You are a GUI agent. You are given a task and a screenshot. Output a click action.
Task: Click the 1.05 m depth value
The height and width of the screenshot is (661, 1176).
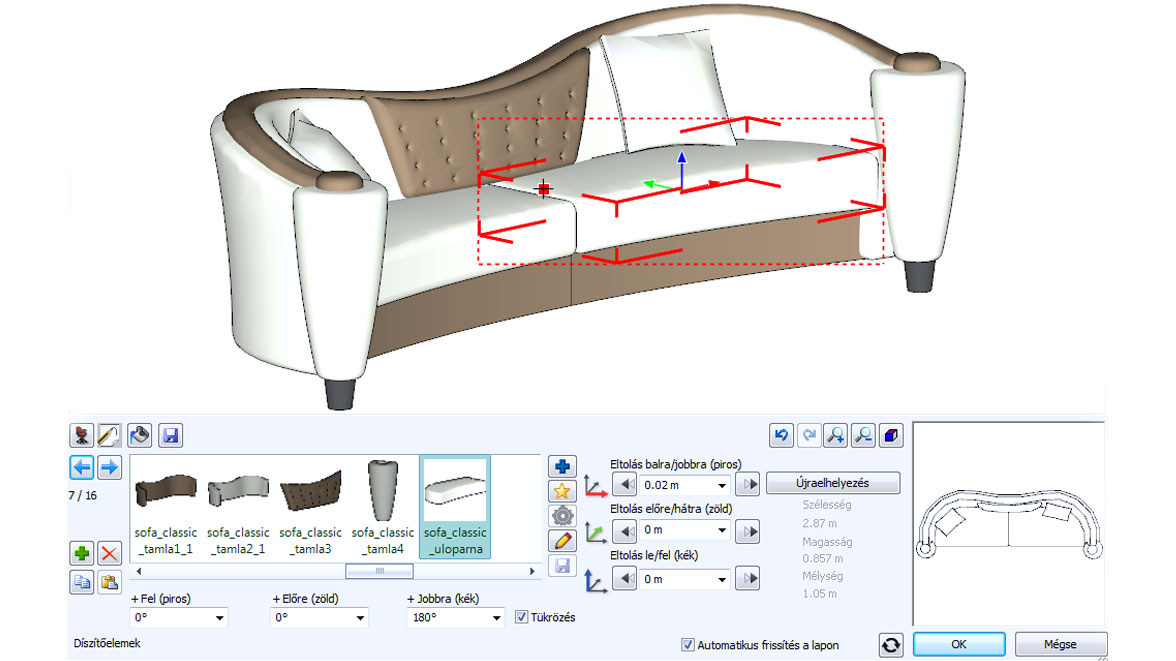tap(819, 593)
